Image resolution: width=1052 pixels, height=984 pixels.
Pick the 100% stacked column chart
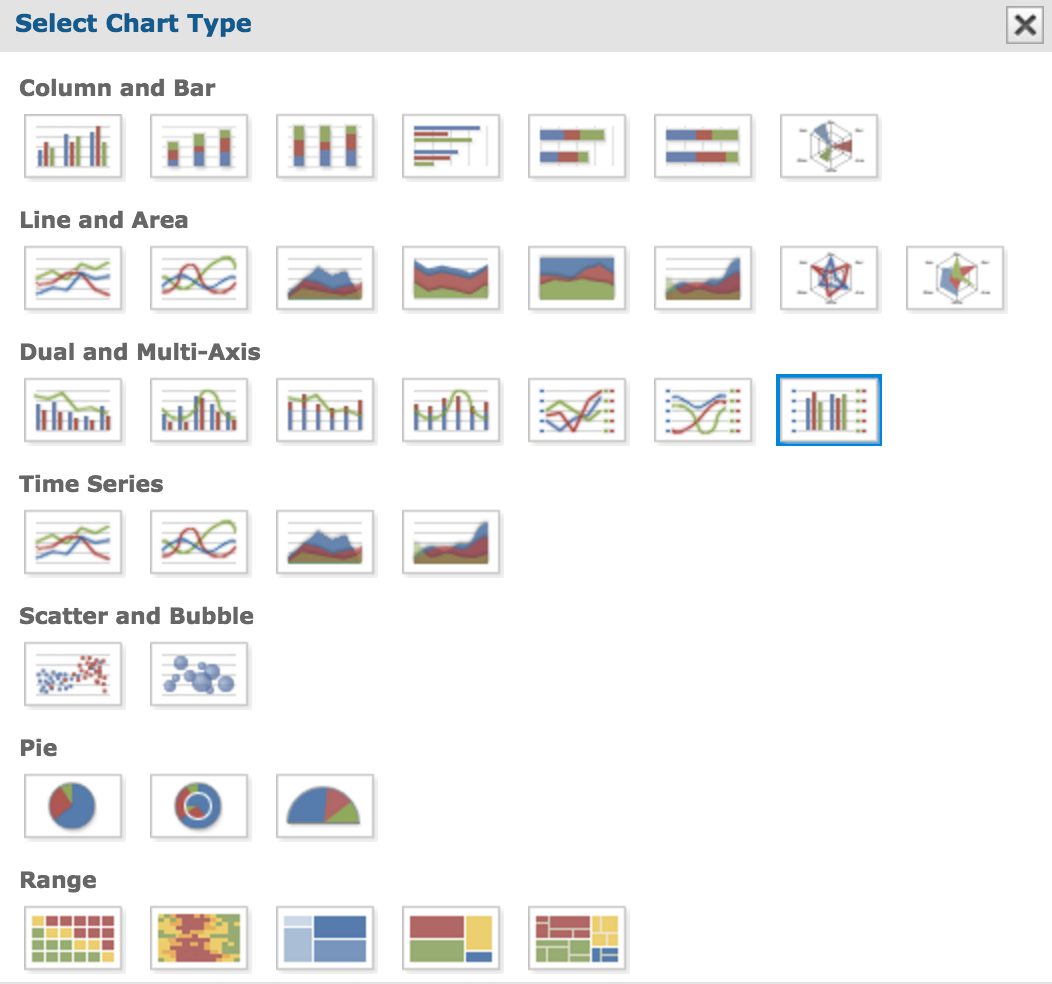click(325, 146)
